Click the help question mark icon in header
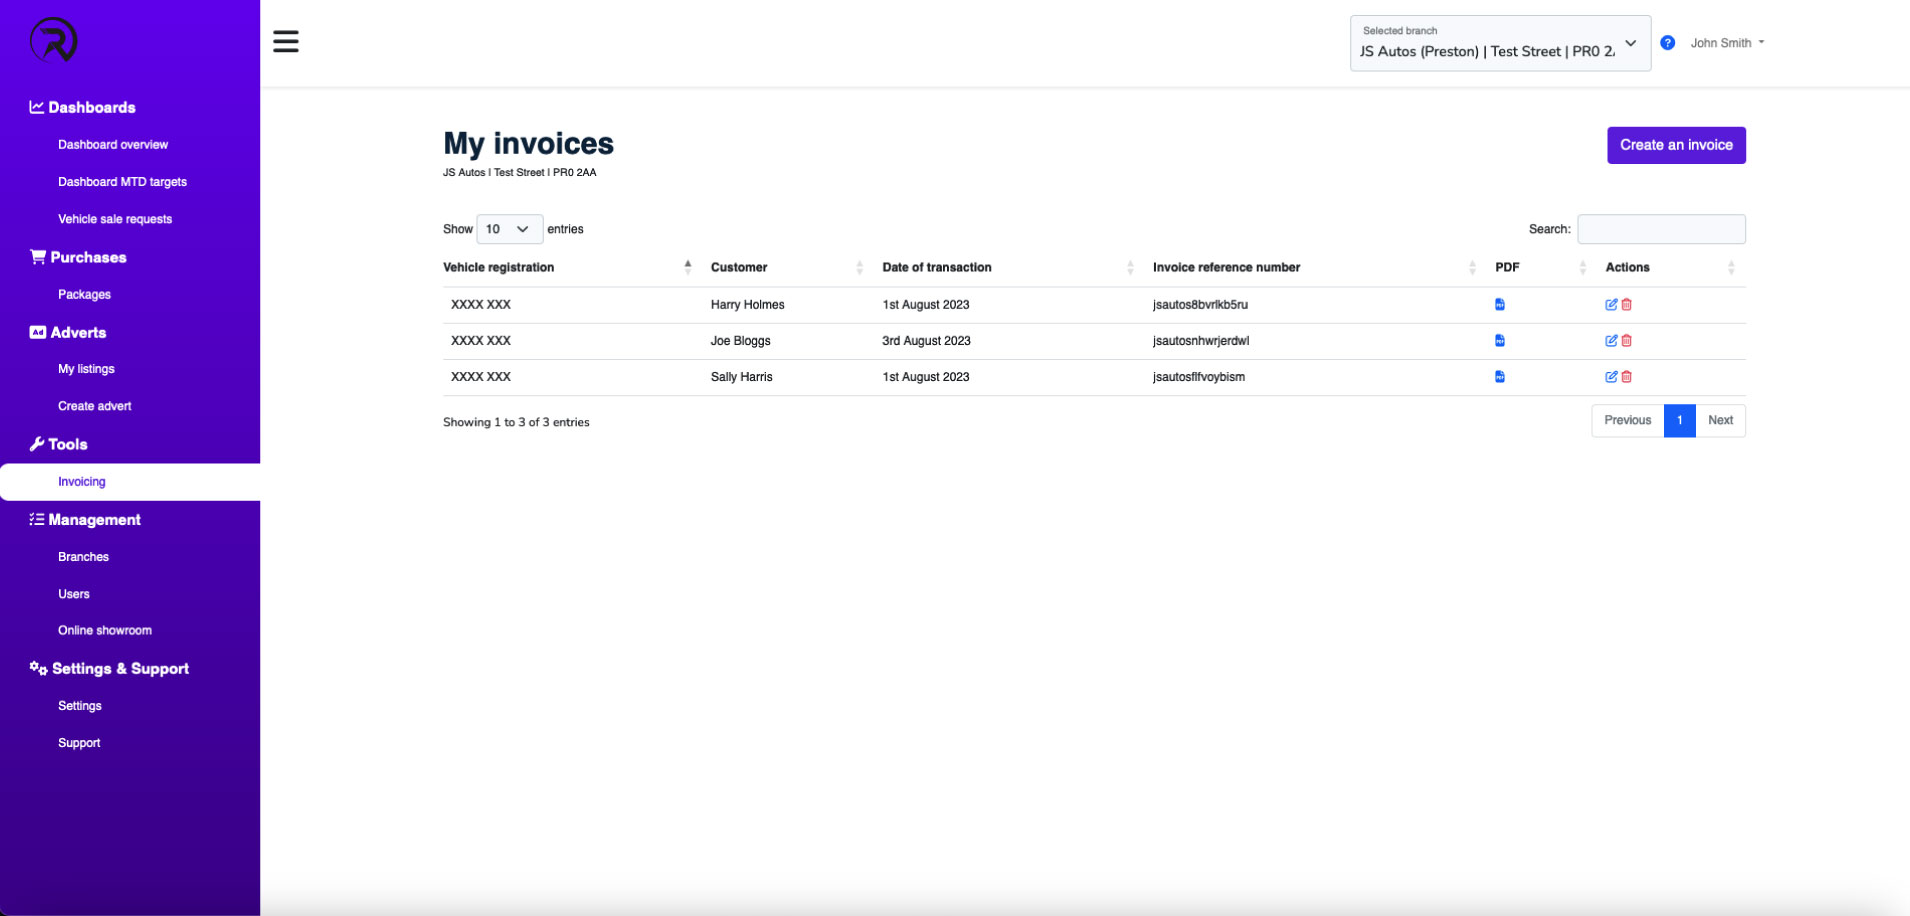Screen dimensions: 1910x916 click(1667, 42)
